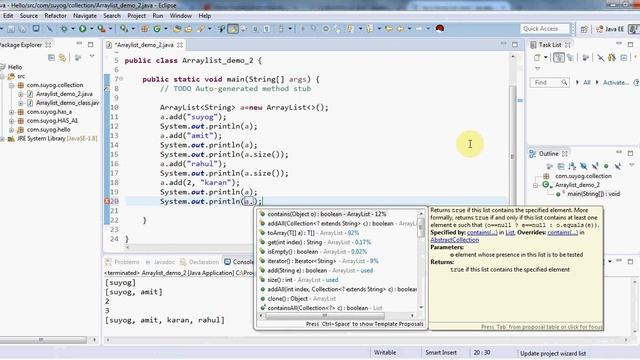Click the All filter link in Task List
Image resolution: width=640 pixels, height=360 pixels.
pyautogui.click(x=587, y=82)
